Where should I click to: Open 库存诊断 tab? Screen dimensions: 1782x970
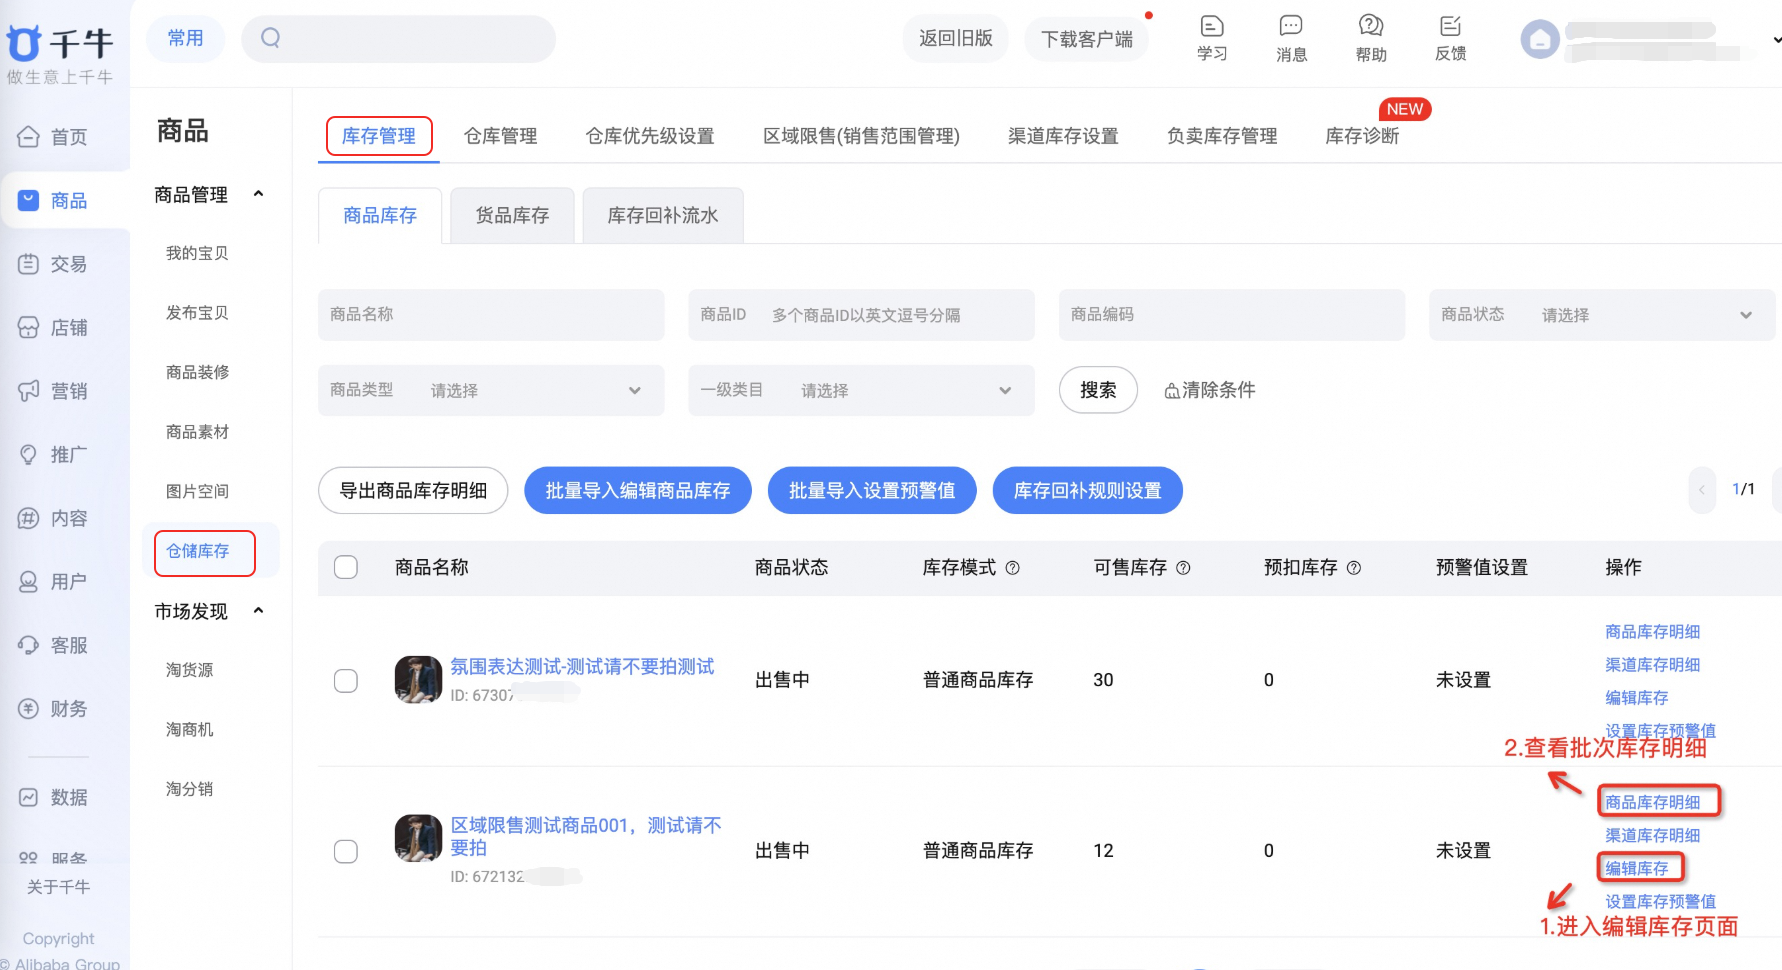1362,136
